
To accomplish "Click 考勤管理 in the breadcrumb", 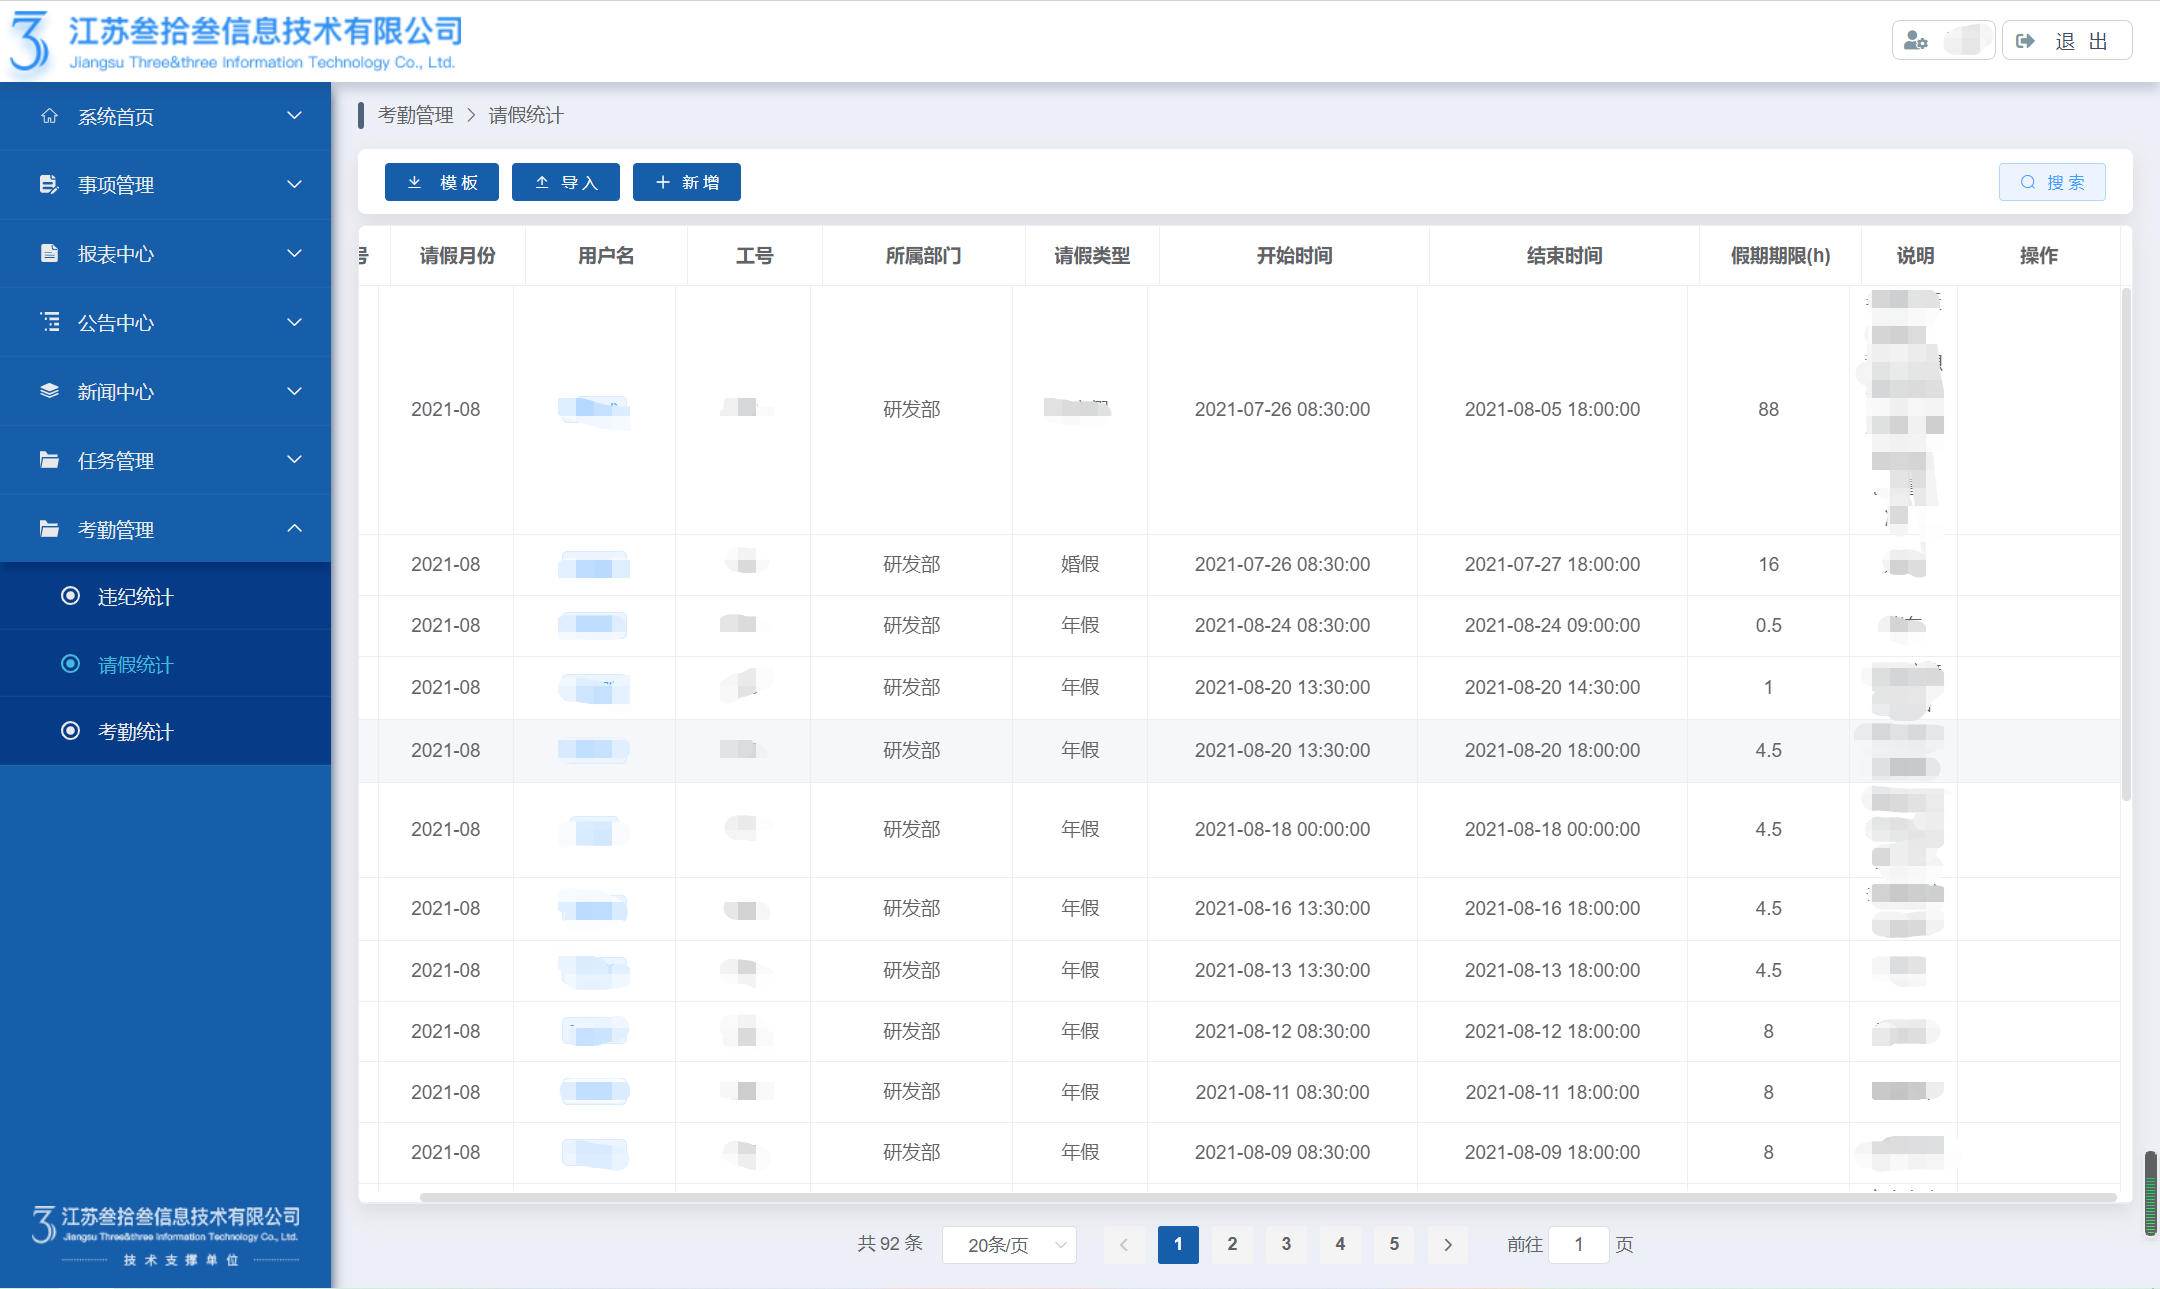I will 415,116.
